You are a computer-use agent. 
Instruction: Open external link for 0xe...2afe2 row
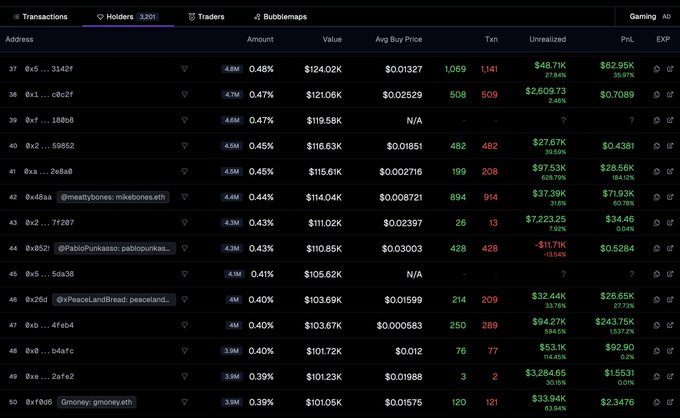tap(670, 376)
